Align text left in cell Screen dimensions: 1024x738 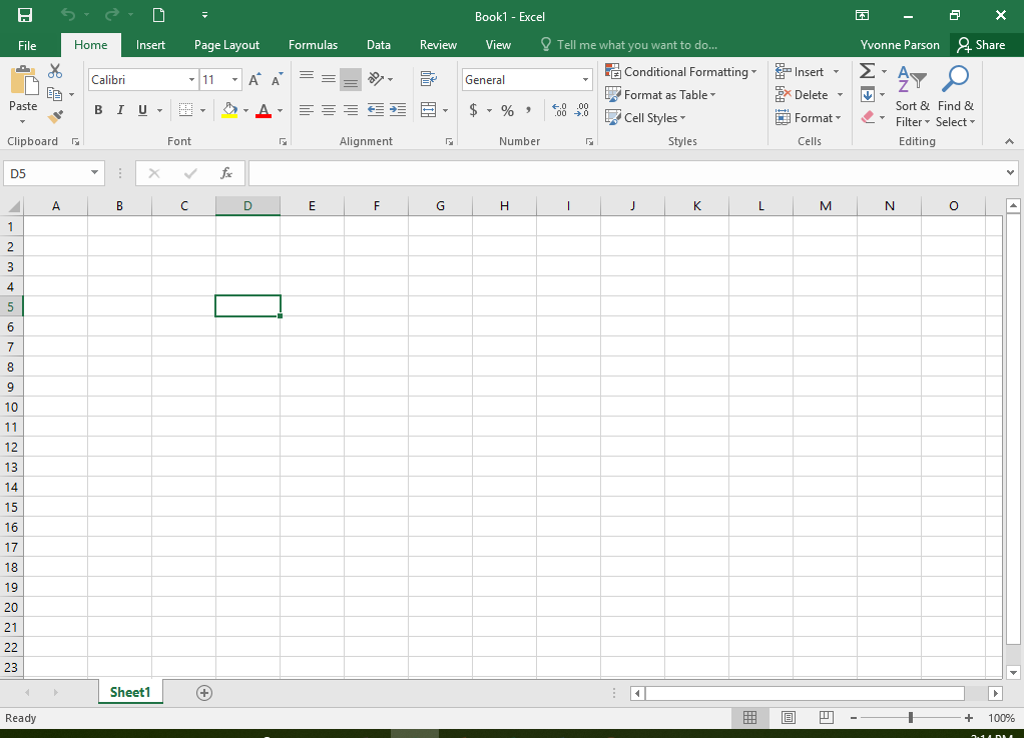(306, 110)
